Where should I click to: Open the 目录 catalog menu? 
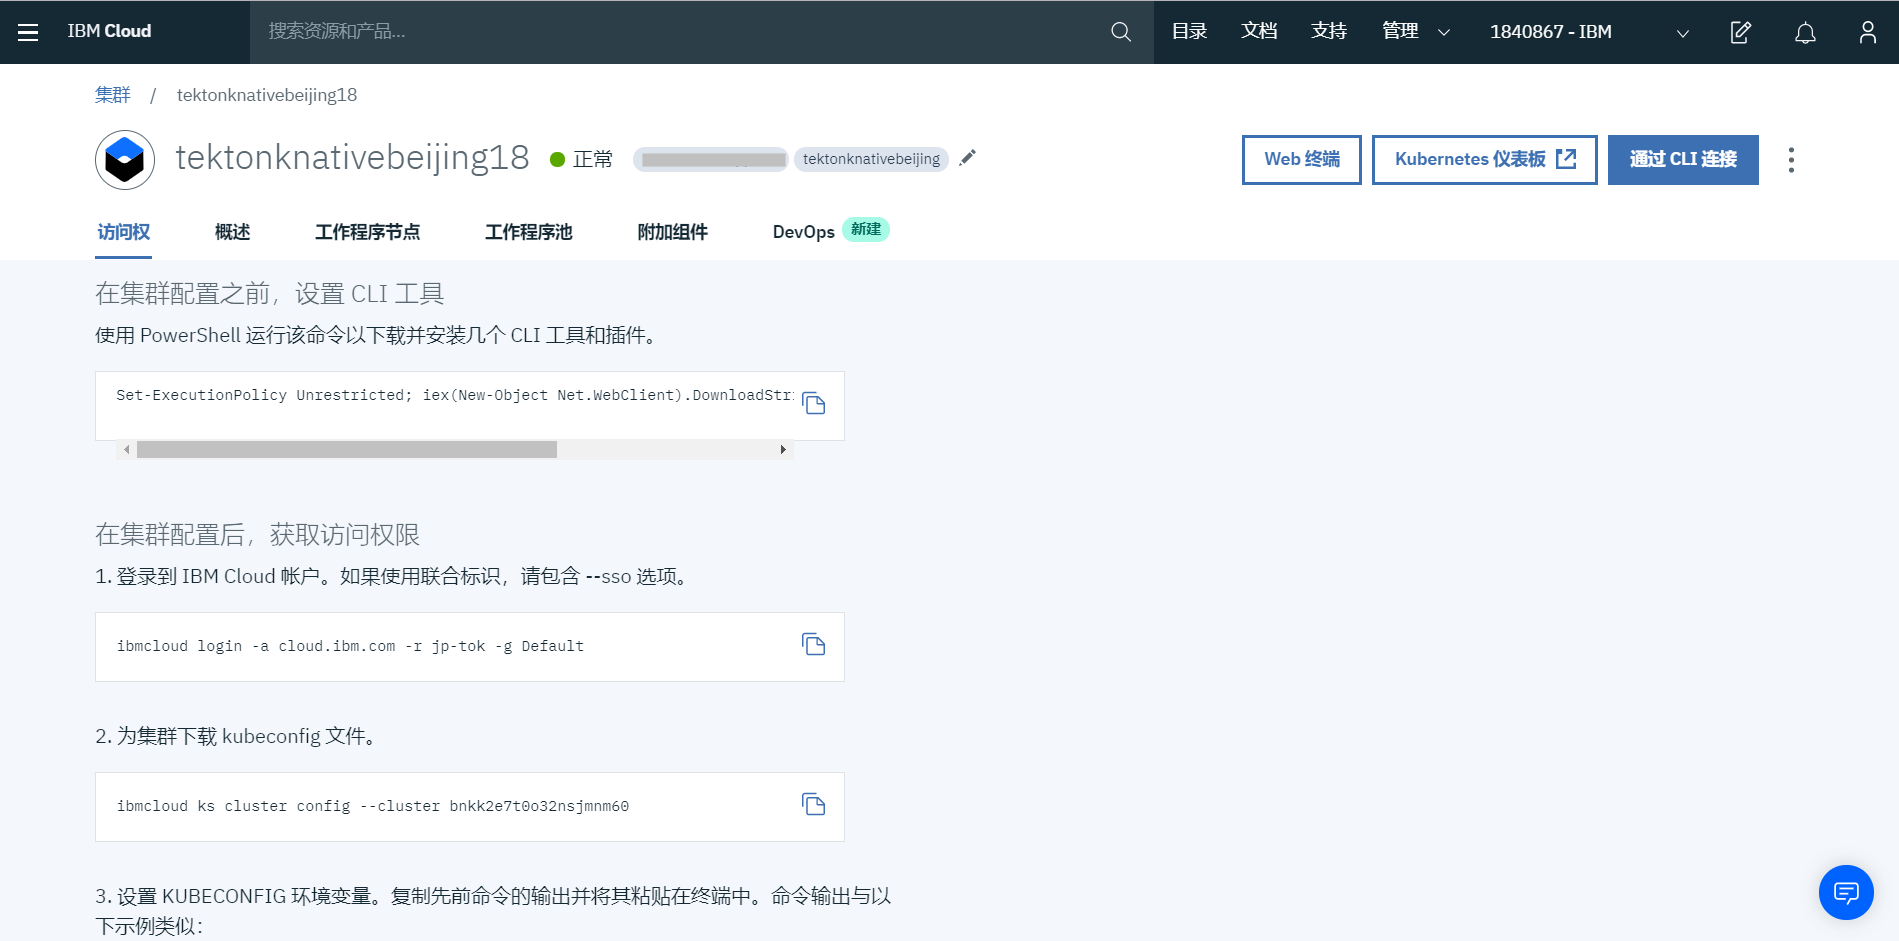coord(1189,32)
